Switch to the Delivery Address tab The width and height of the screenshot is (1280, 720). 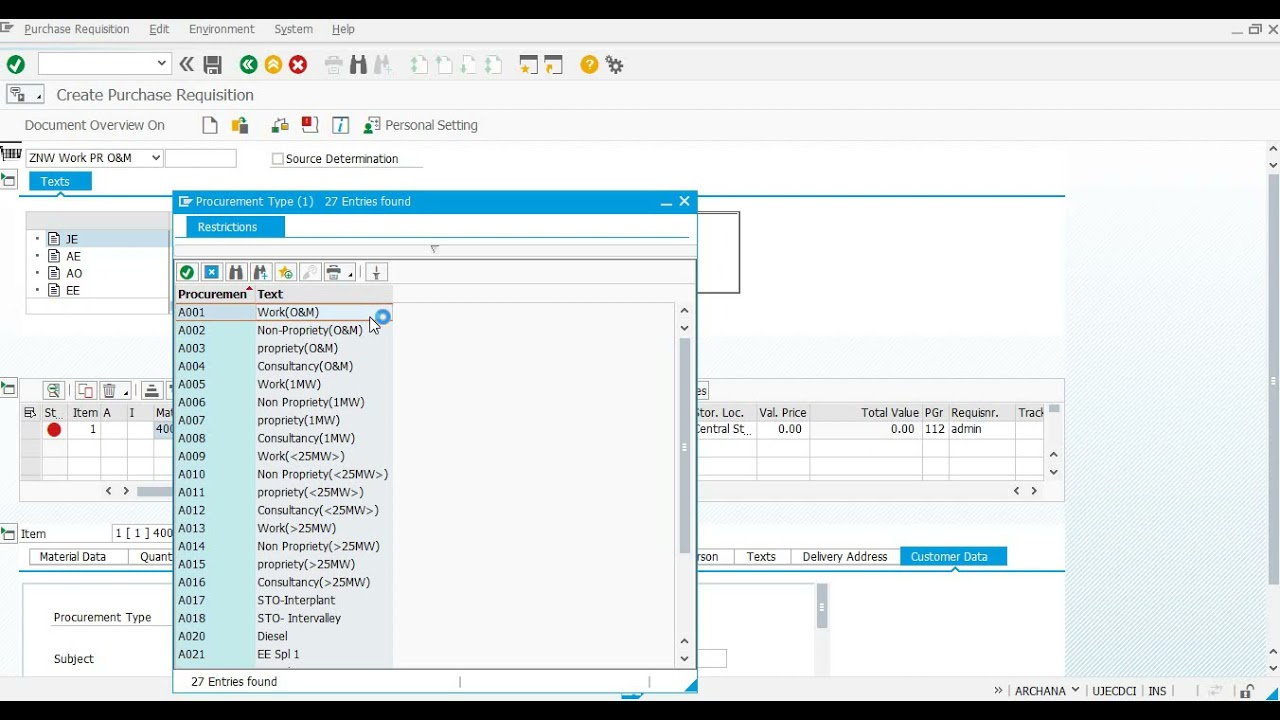(845, 557)
